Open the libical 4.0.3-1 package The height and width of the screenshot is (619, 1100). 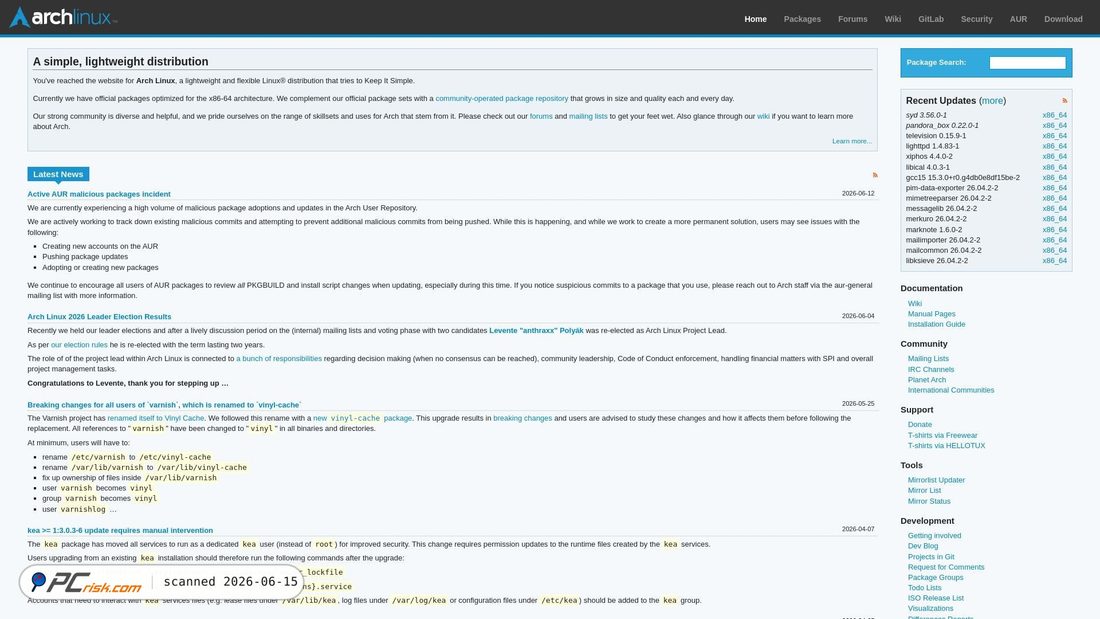click(x=927, y=167)
